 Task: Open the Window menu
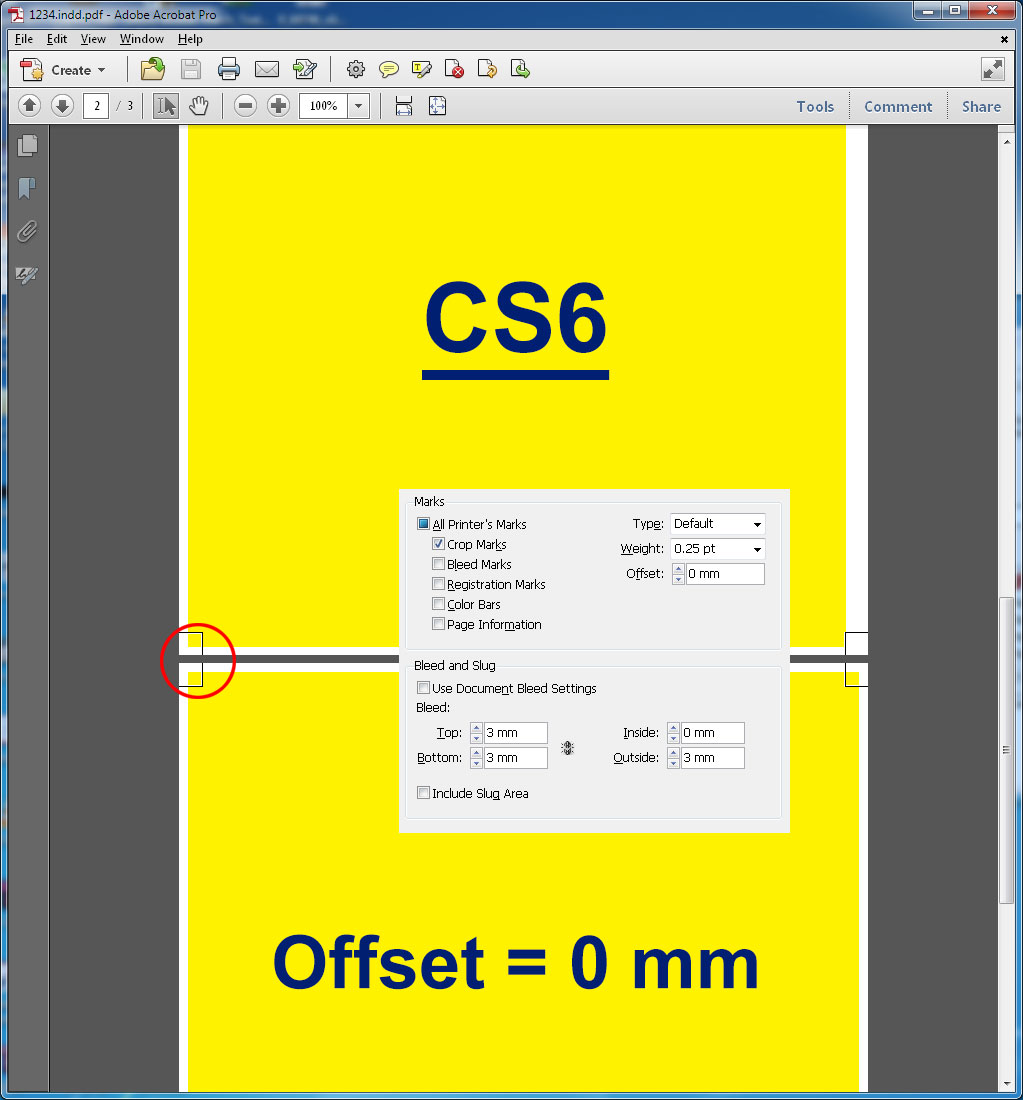coord(141,39)
